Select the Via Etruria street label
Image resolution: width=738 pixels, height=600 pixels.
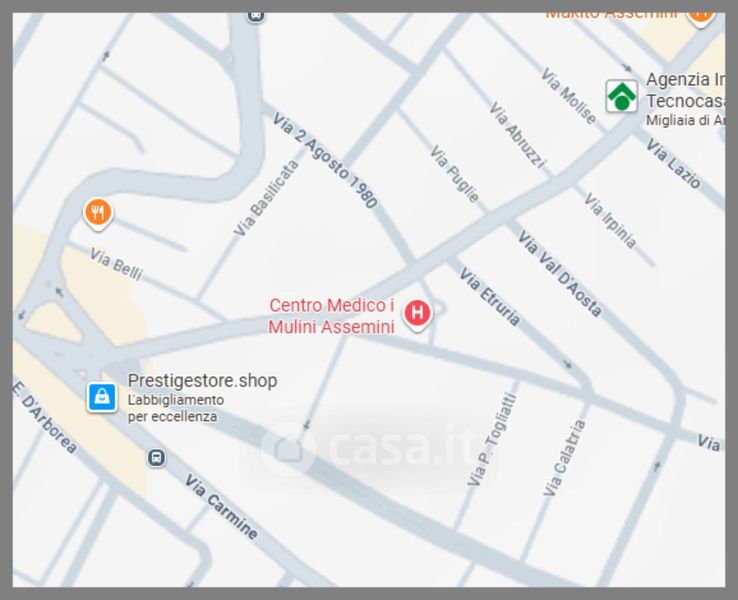[490, 296]
